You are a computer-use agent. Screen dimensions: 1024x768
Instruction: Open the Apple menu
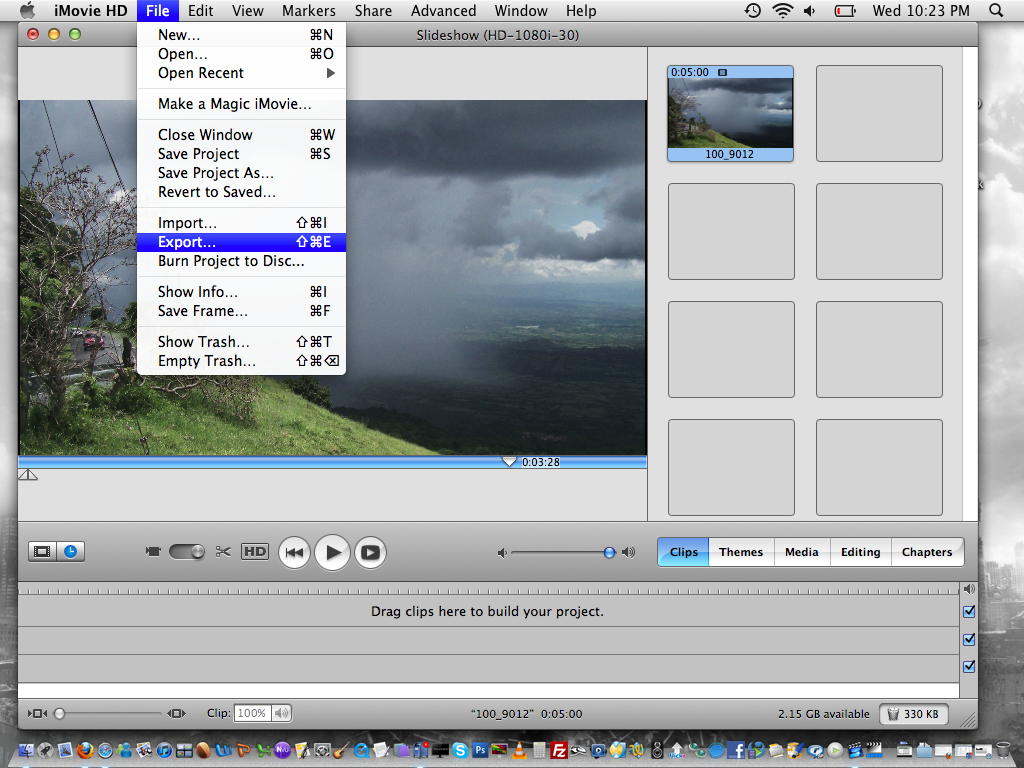click(x=27, y=10)
